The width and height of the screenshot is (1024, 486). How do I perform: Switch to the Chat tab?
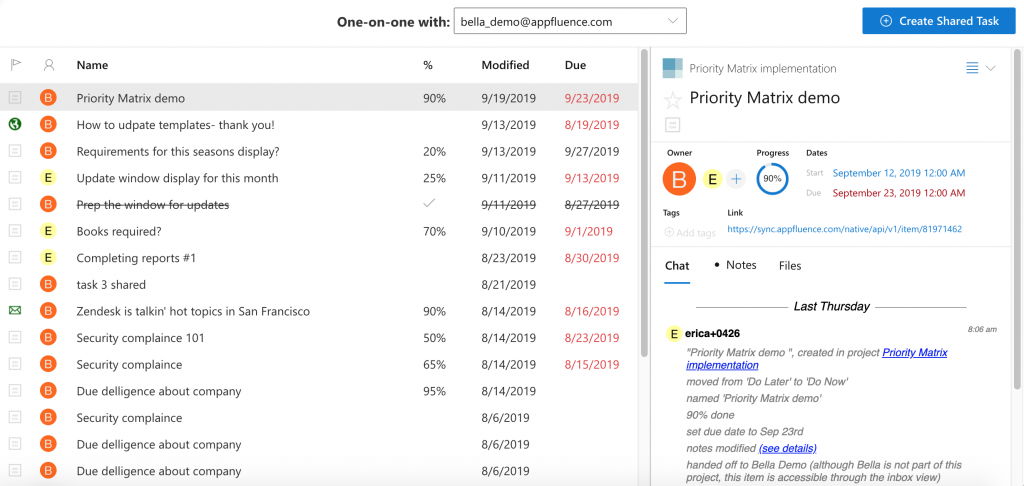677,265
